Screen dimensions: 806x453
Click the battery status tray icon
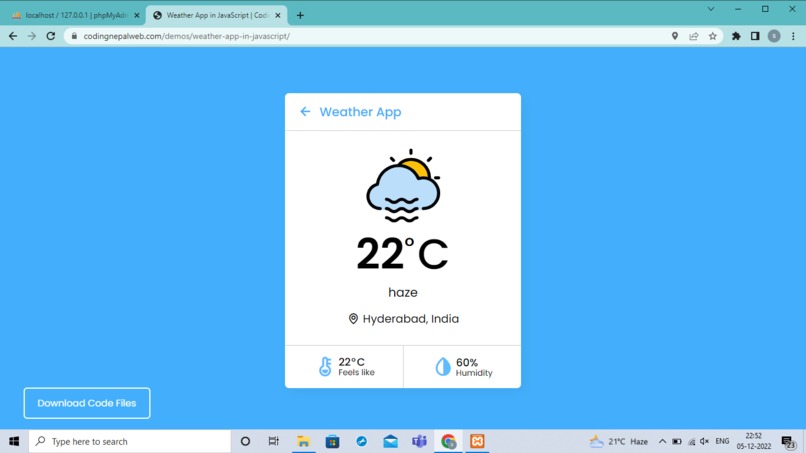point(677,441)
